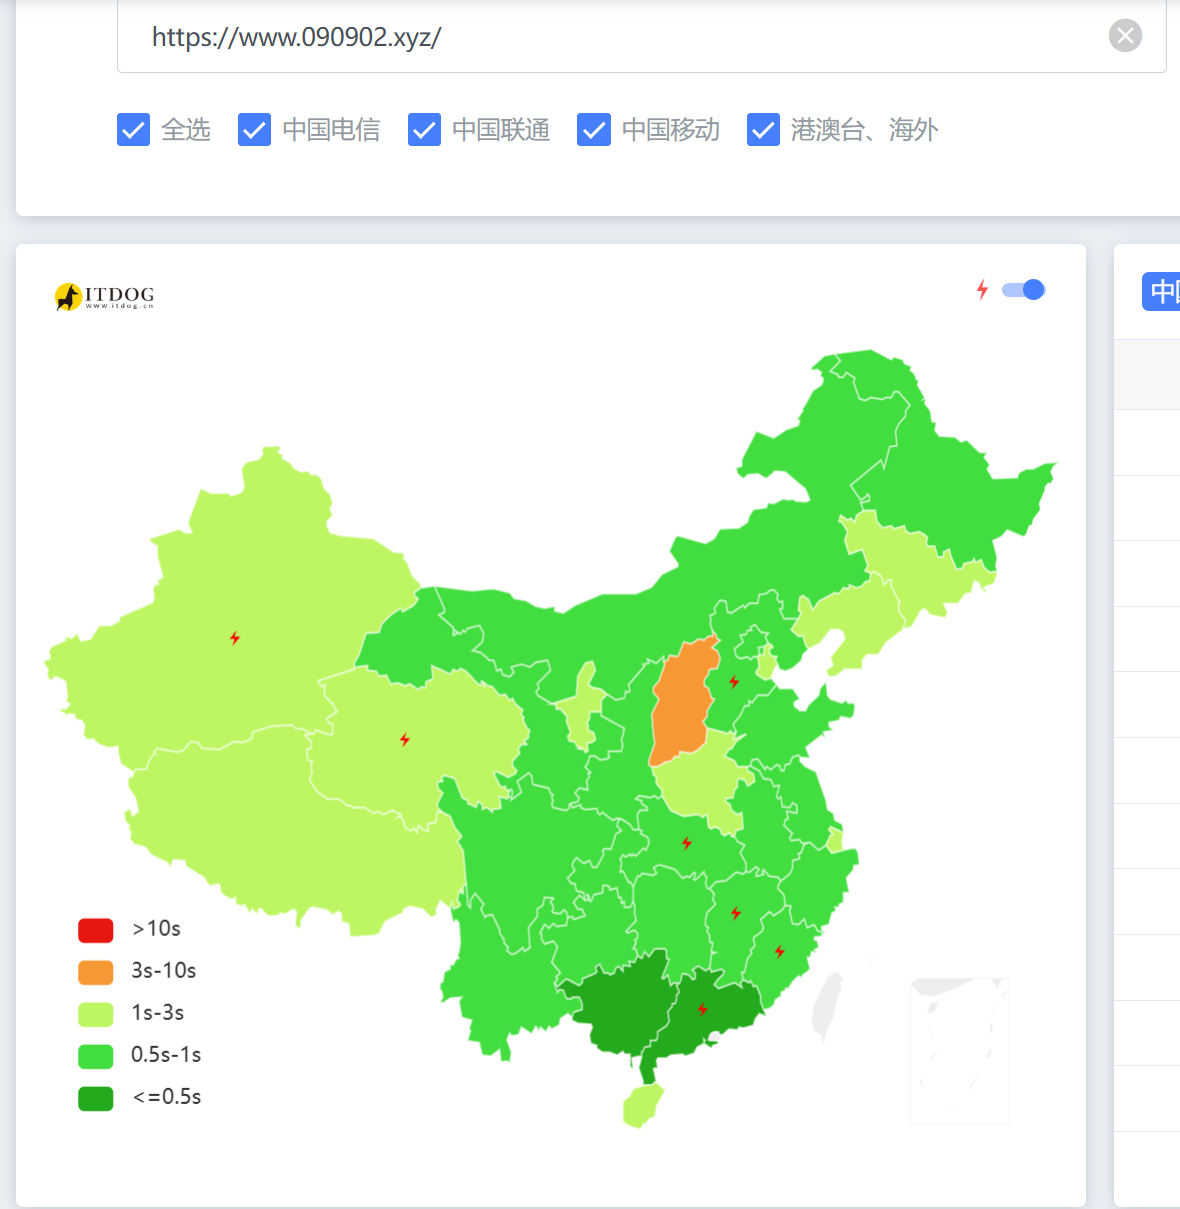This screenshot has width=1180, height=1209.
Task: Uncheck the 中国联通 checkbox
Action: pyautogui.click(x=424, y=130)
